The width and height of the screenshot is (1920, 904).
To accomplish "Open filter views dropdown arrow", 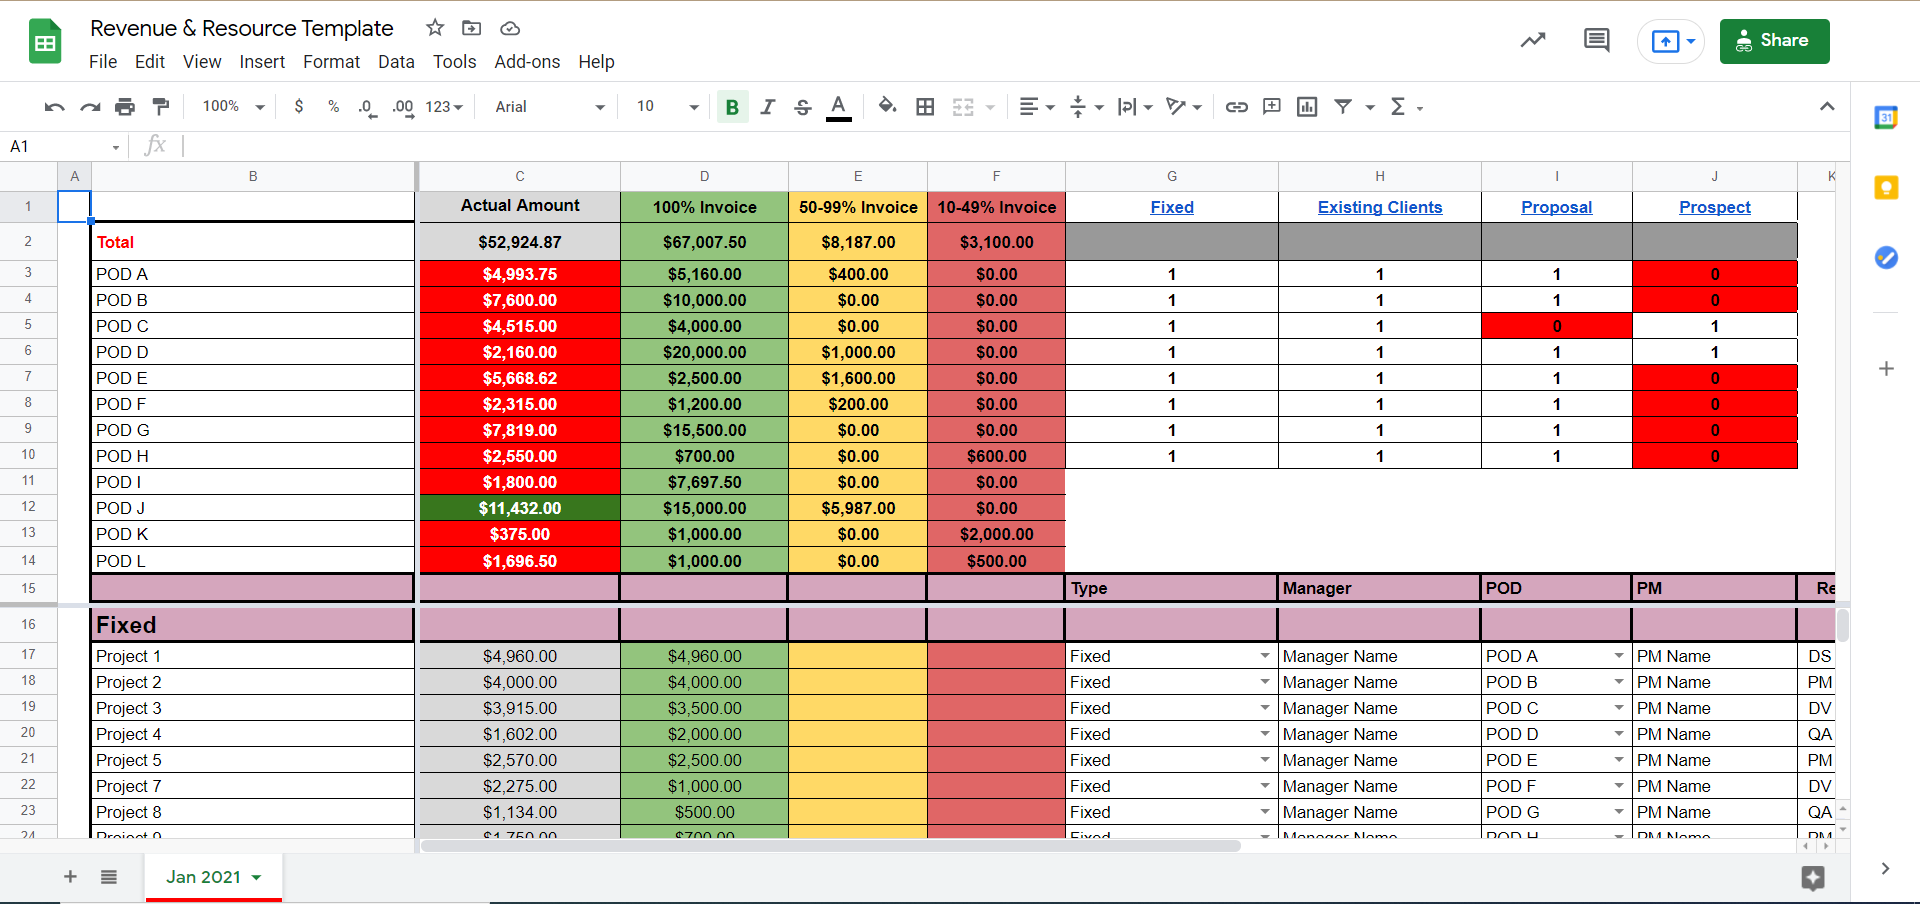I will pos(1370,107).
